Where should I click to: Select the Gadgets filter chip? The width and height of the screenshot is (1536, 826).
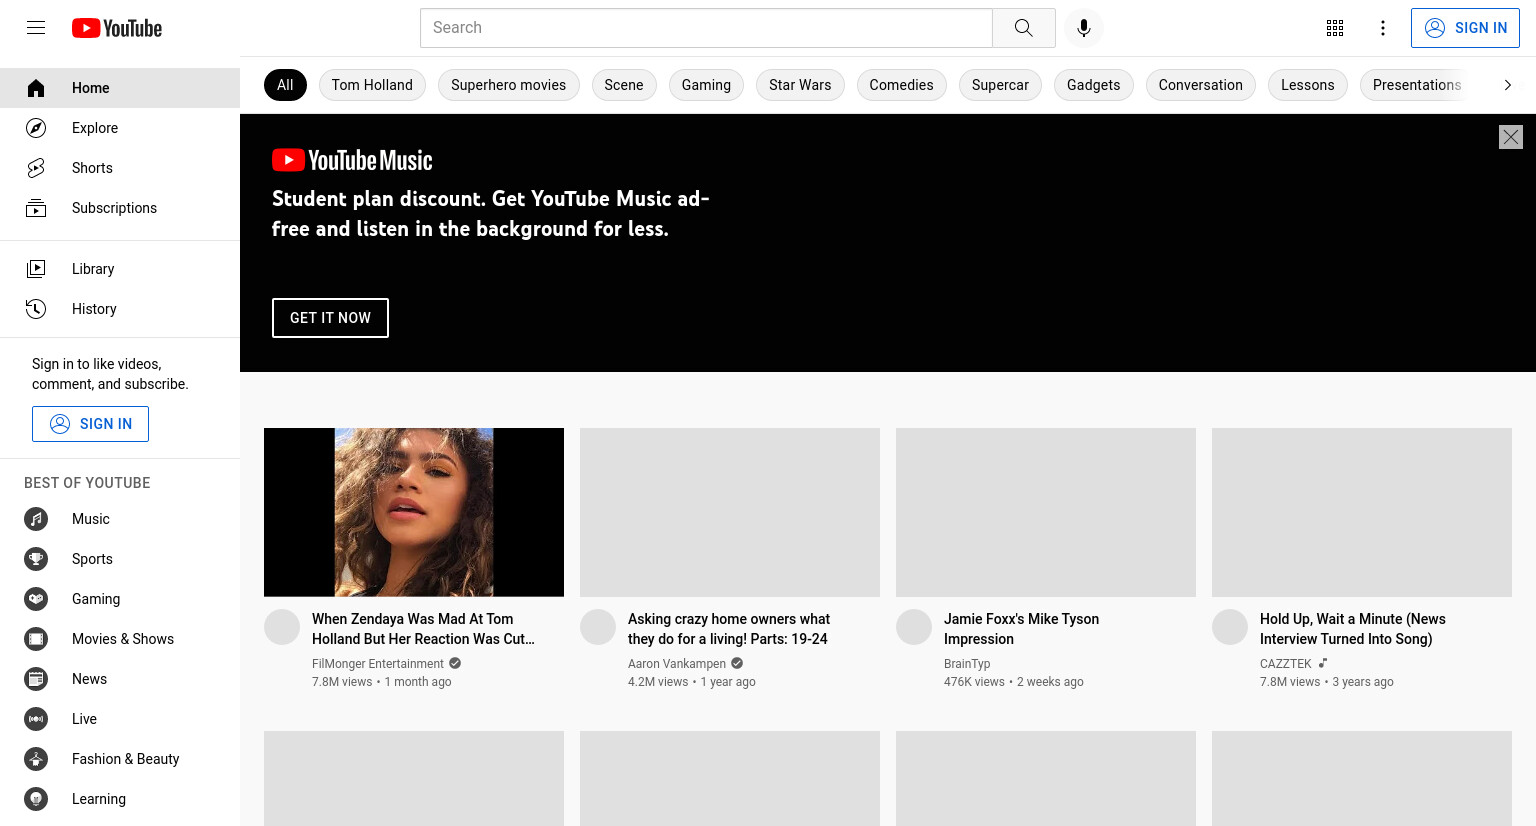point(1093,85)
